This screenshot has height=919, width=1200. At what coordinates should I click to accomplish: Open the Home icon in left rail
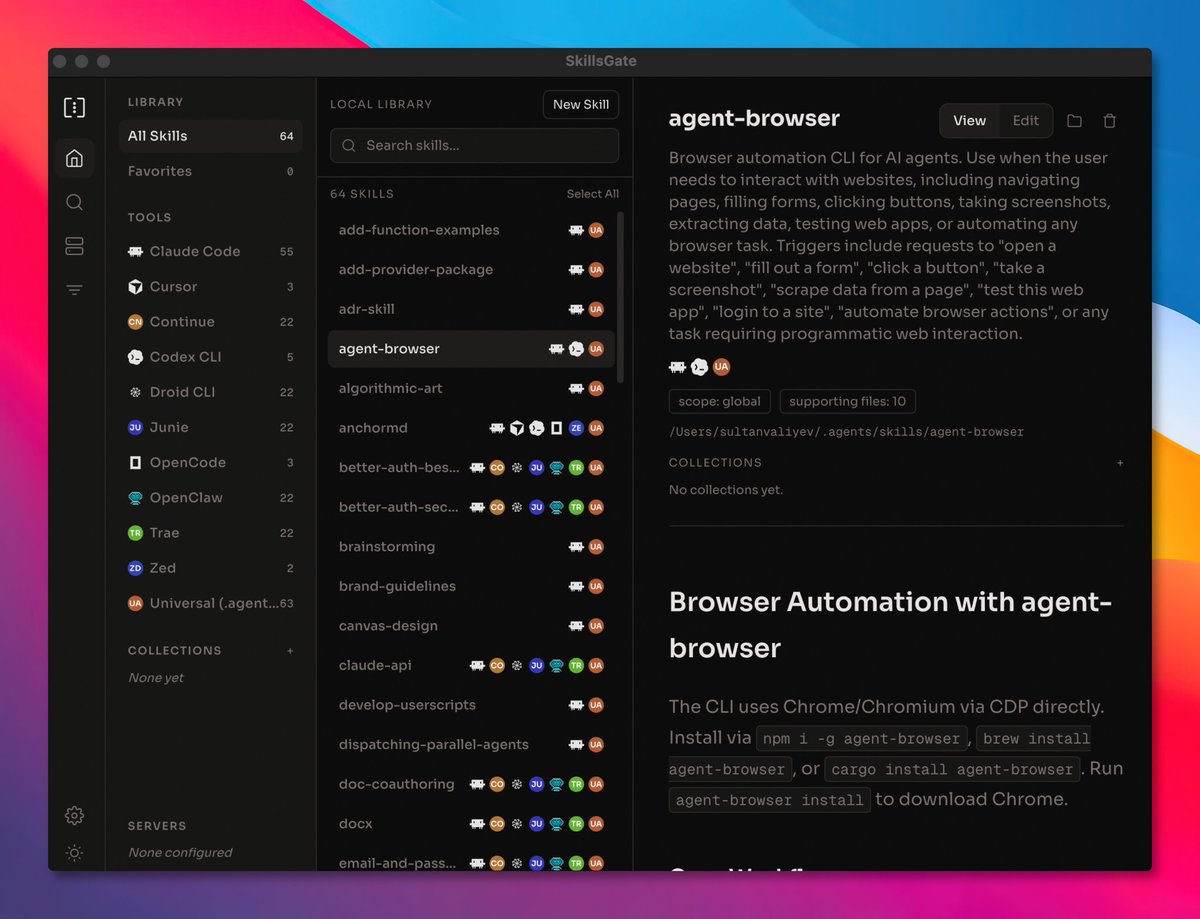(x=74, y=158)
